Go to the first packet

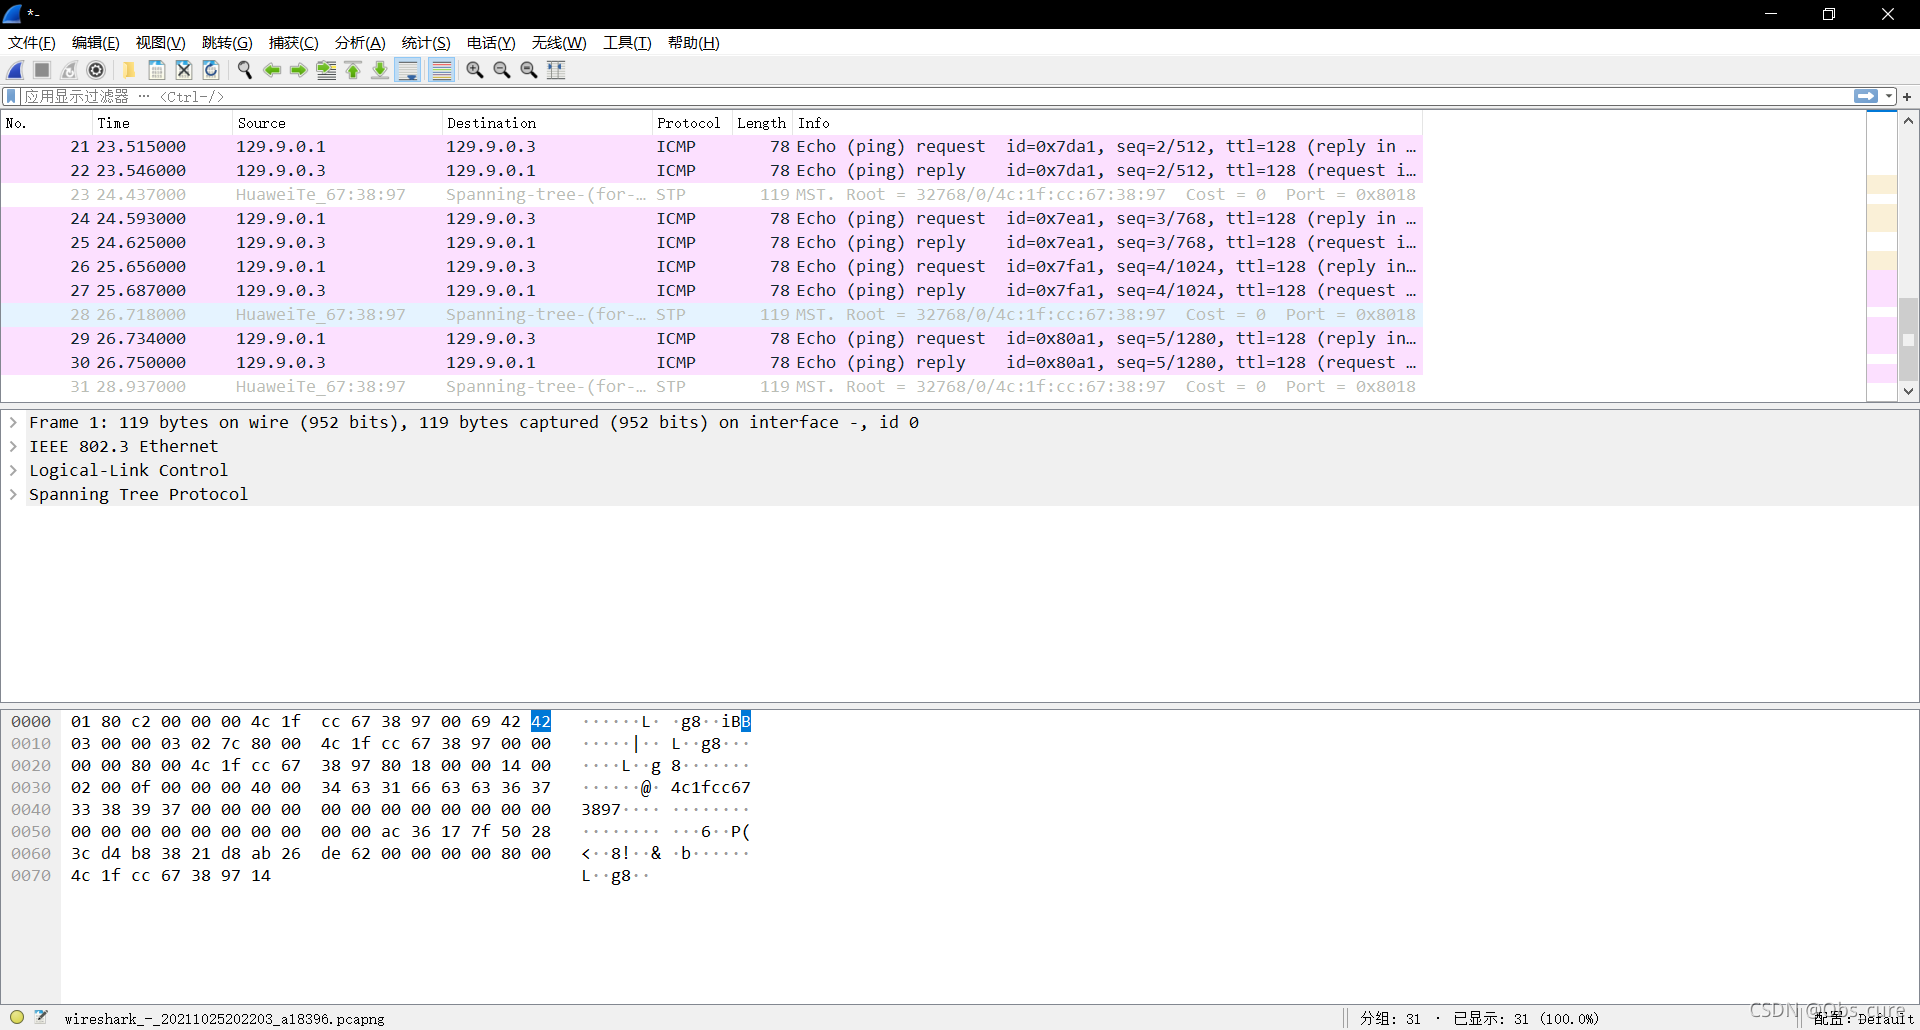353,70
